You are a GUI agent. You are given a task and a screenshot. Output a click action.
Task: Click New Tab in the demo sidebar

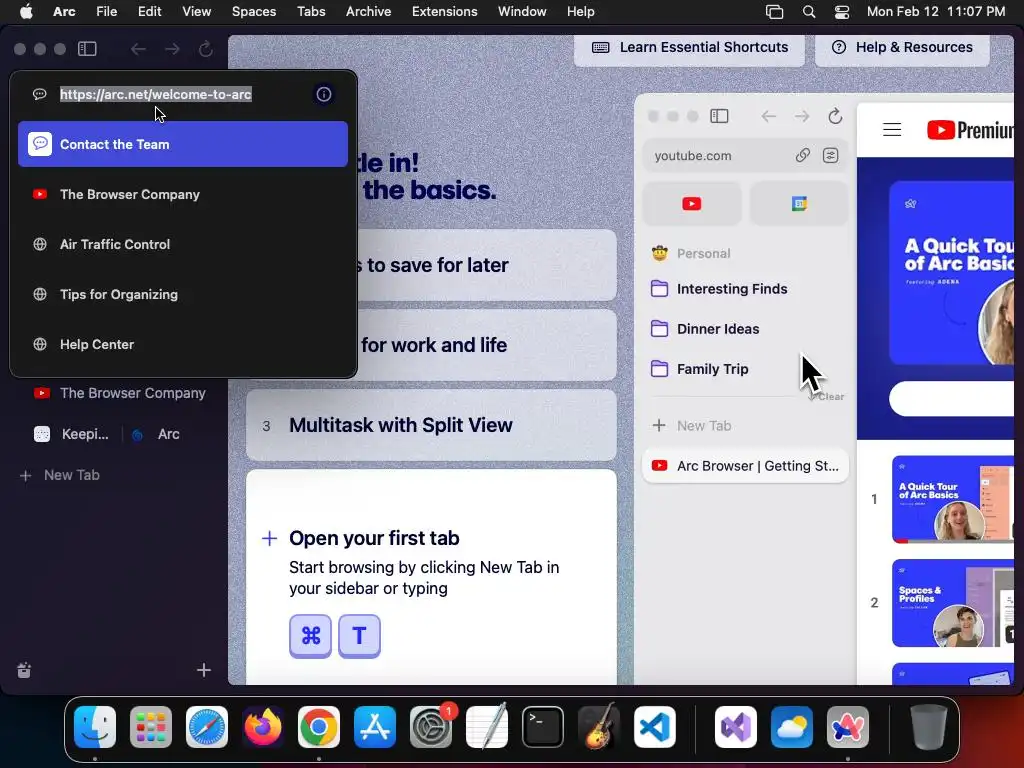coord(692,426)
